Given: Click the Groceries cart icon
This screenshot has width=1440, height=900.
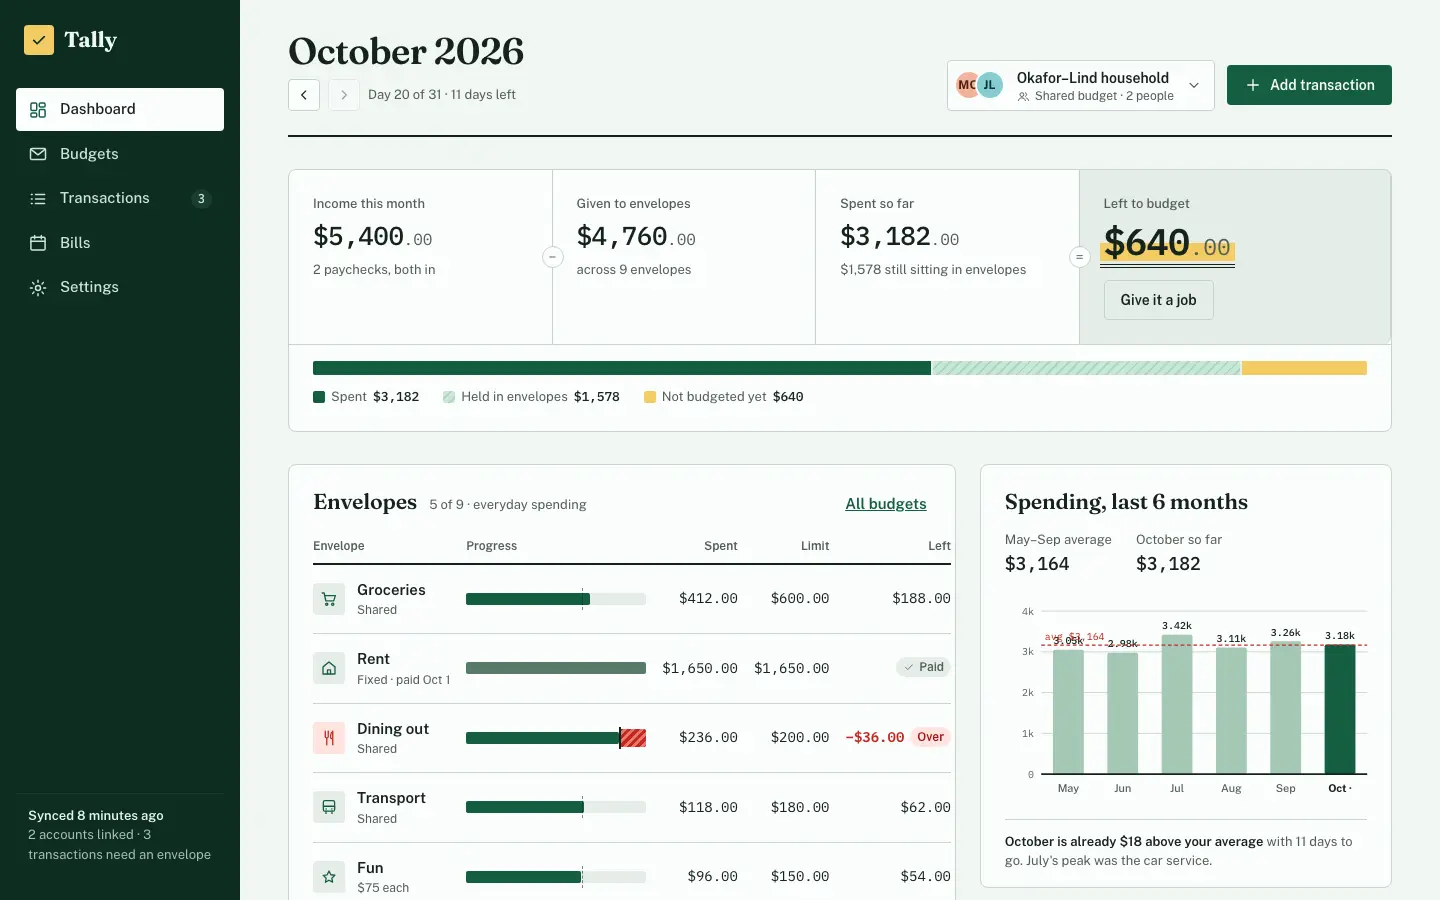Looking at the screenshot, I should tap(329, 599).
